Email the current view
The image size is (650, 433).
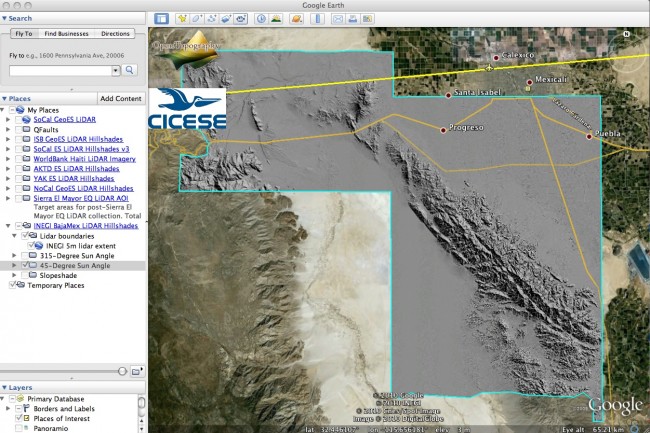pyautogui.click(x=338, y=19)
